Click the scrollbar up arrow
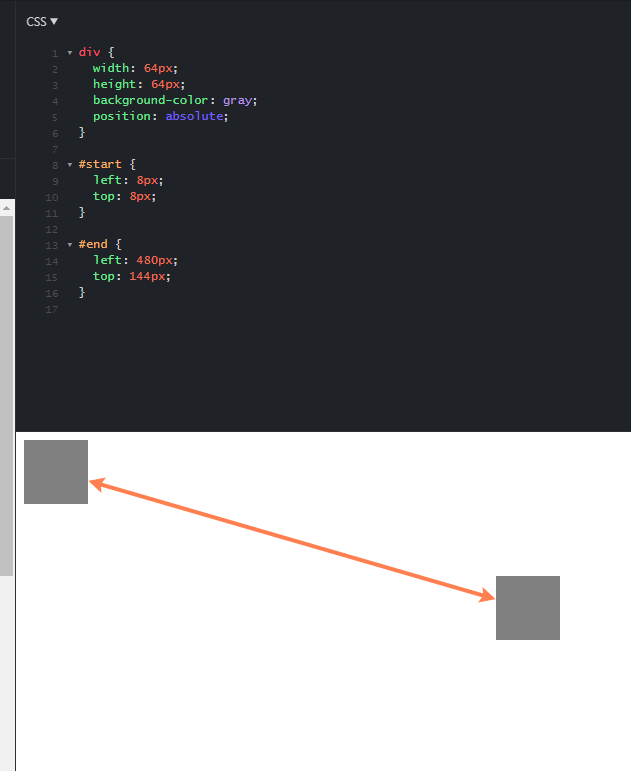631x771 pixels. pyautogui.click(x=6, y=208)
